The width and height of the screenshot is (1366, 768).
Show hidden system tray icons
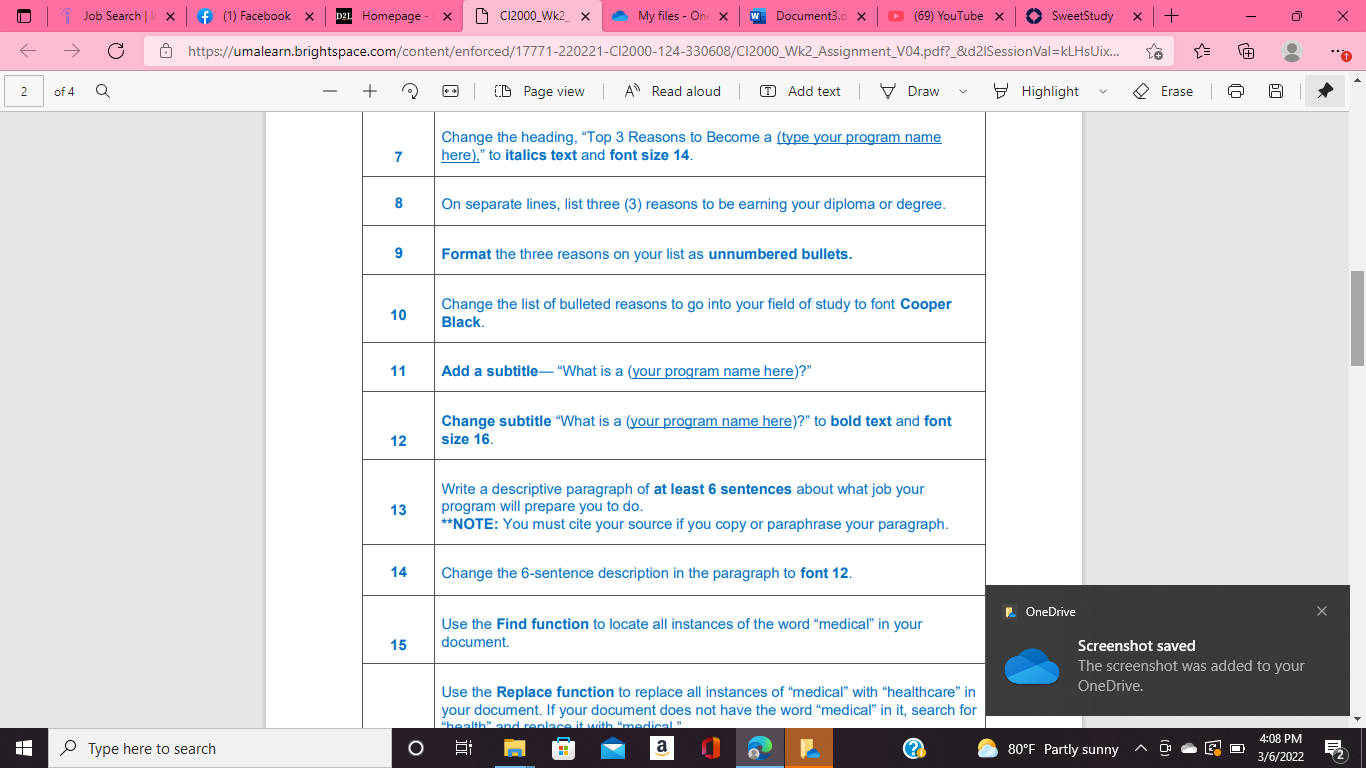[x=1141, y=748]
